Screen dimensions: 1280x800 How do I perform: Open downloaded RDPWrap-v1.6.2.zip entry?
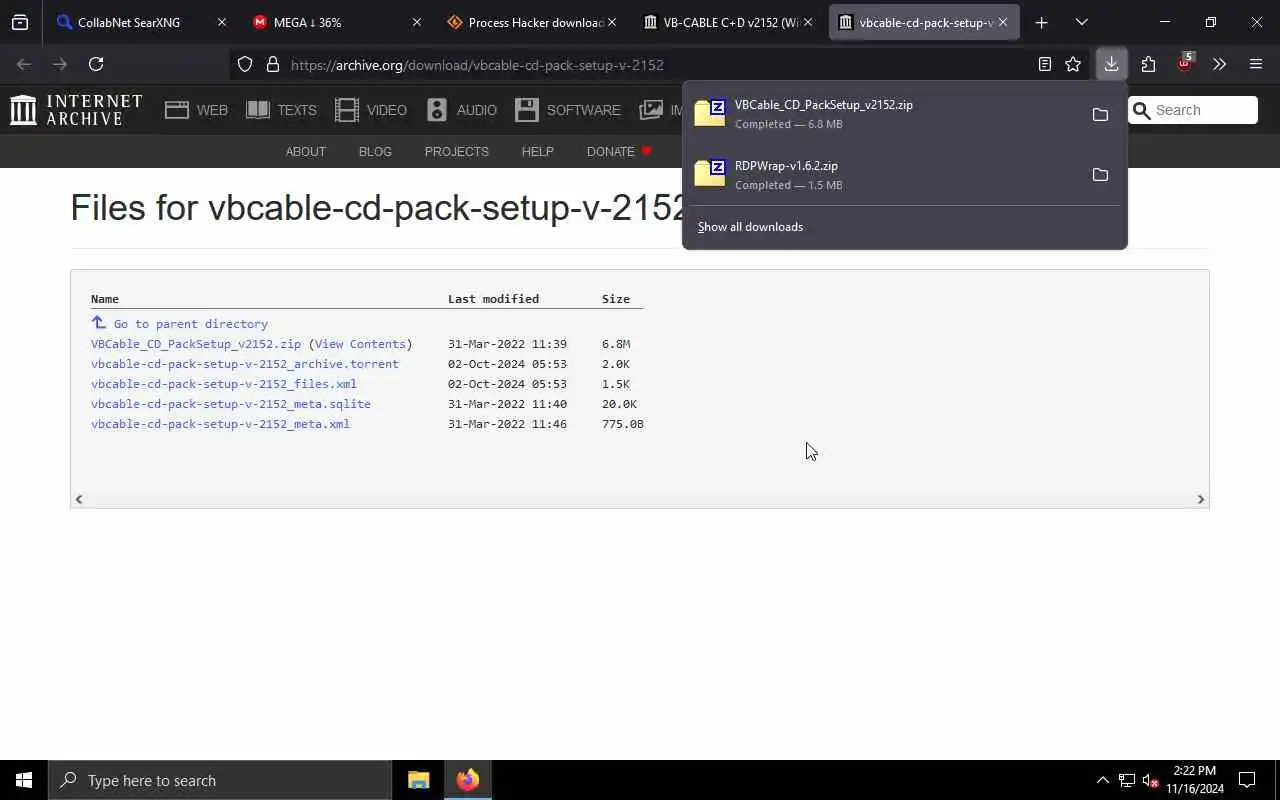pyautogui.click(x=883, y=175)
